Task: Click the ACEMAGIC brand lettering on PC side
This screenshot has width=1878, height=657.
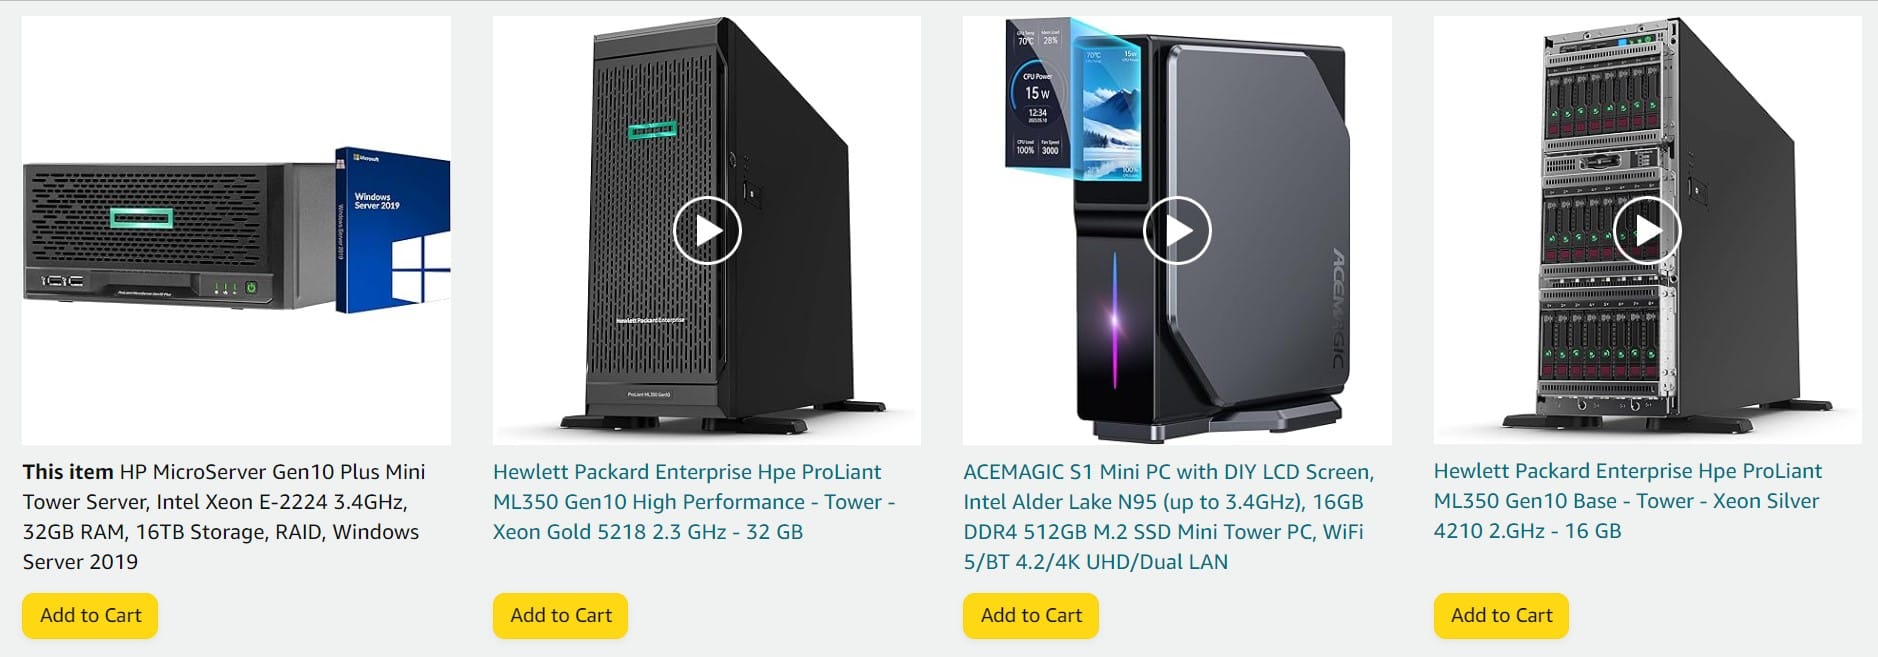Action: tap(1338, 308)
